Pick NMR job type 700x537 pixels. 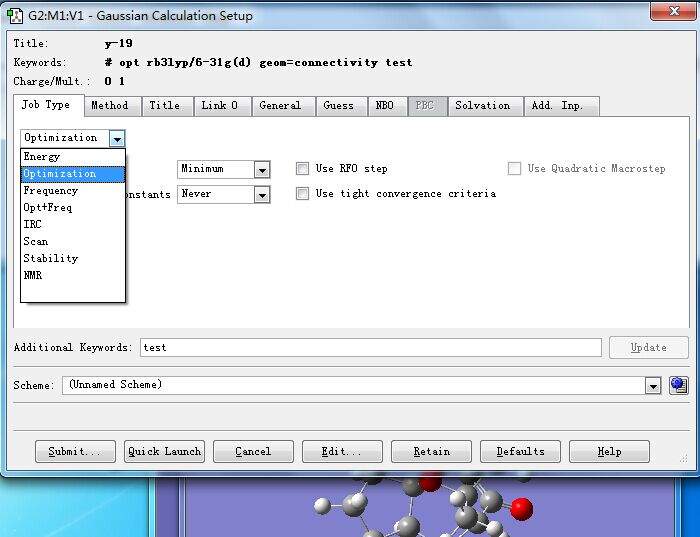coord(73,275)
